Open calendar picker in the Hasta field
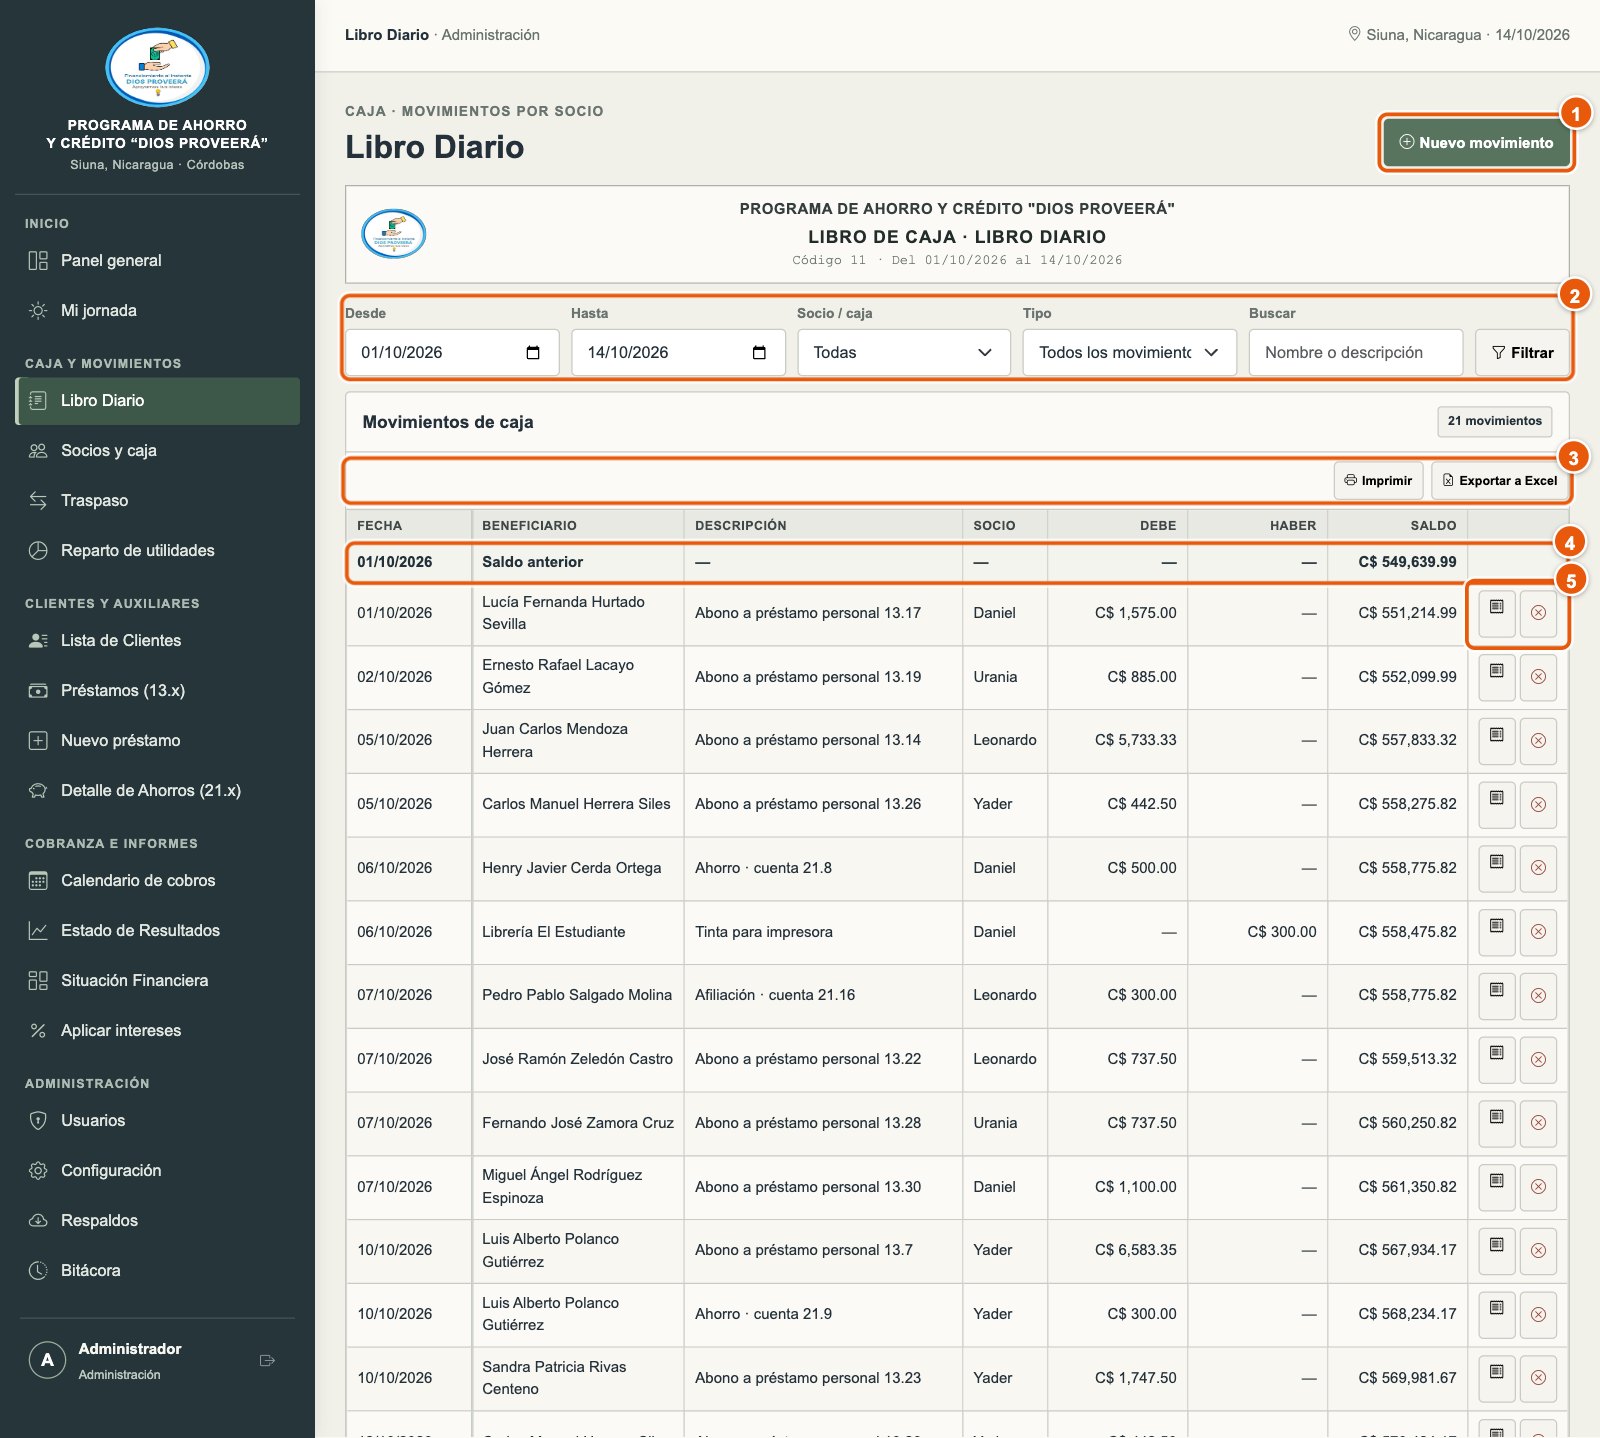 point(759,352)
